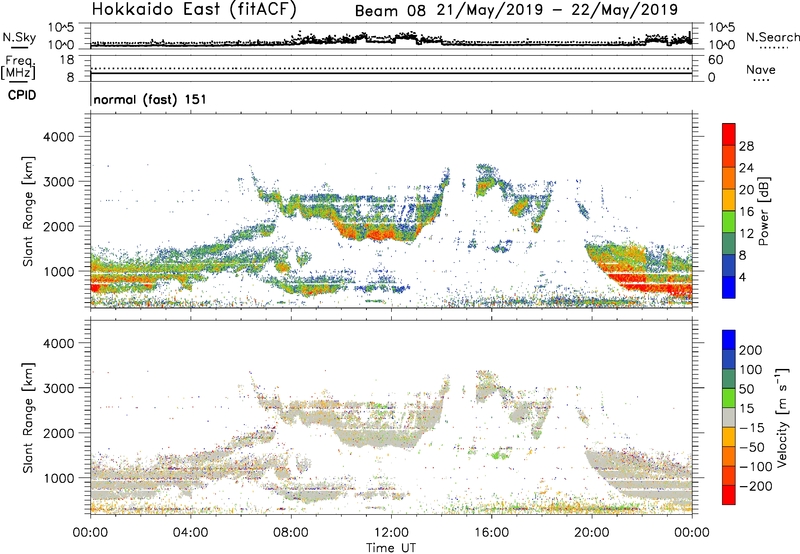
Task: Click the 'normal (fast) 151' mode text
Action: 150,99
